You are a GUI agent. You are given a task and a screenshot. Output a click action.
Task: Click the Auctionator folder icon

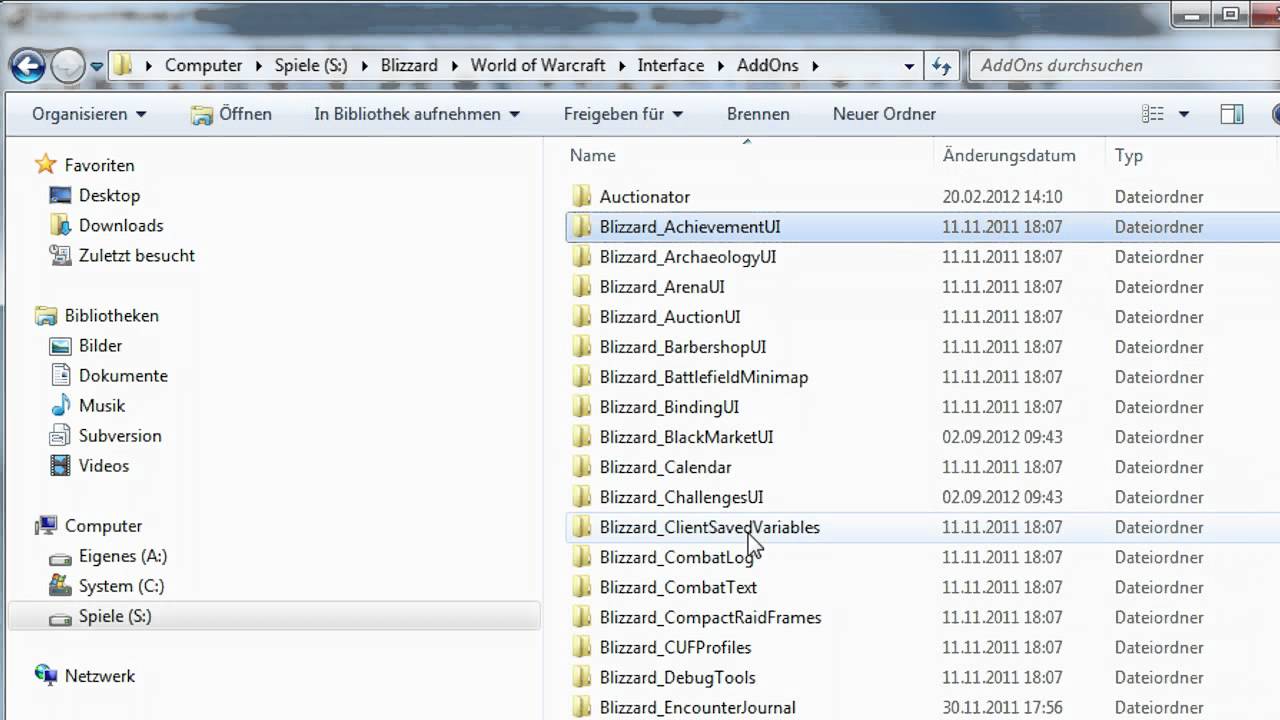(582, 197)
